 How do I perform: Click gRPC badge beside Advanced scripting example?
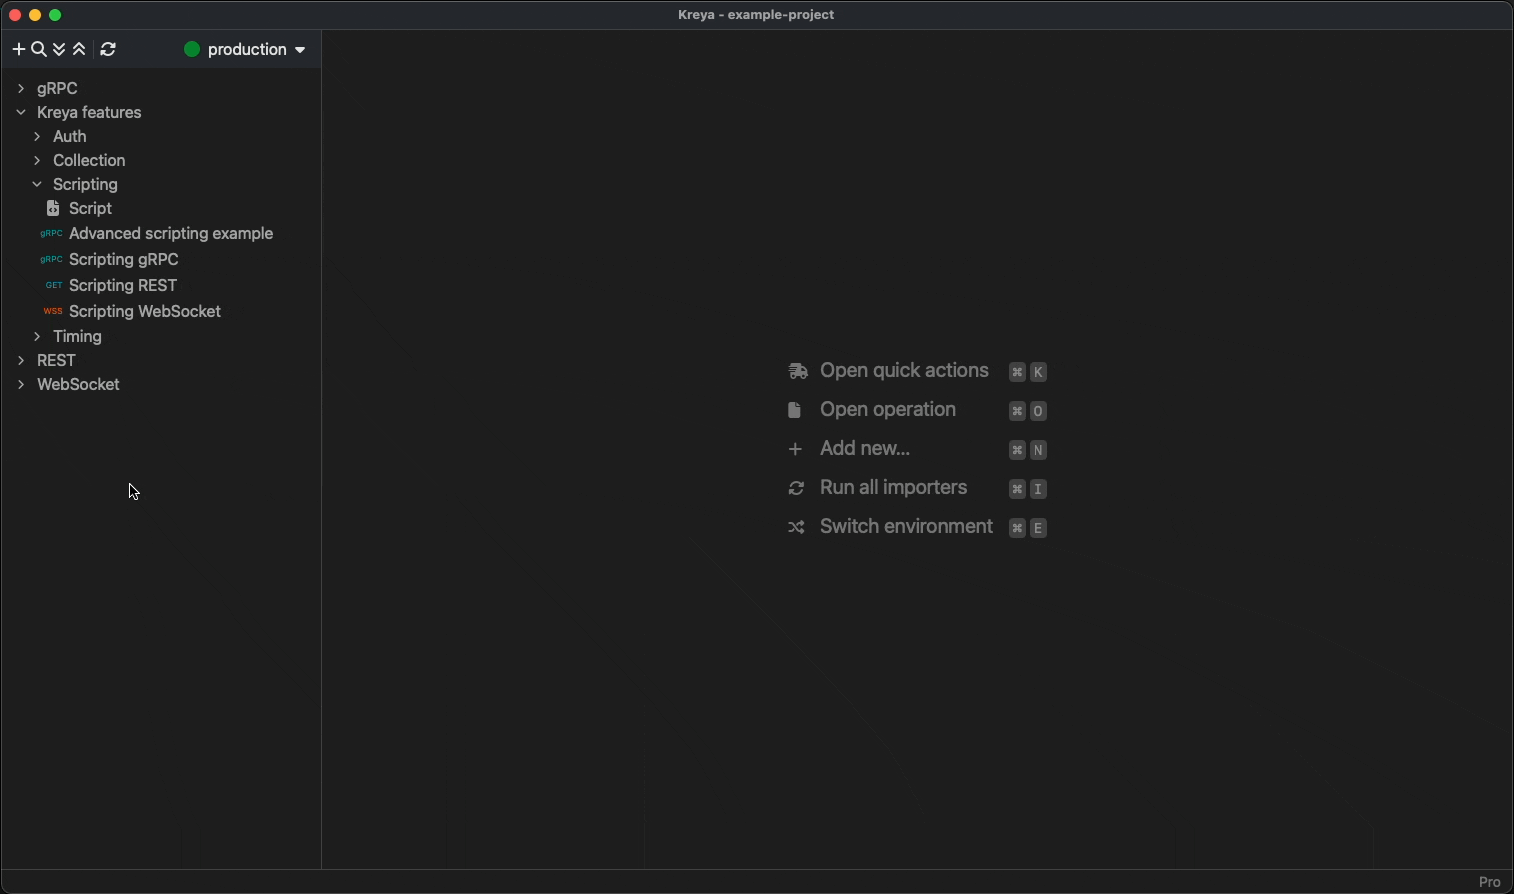[51, 234]
